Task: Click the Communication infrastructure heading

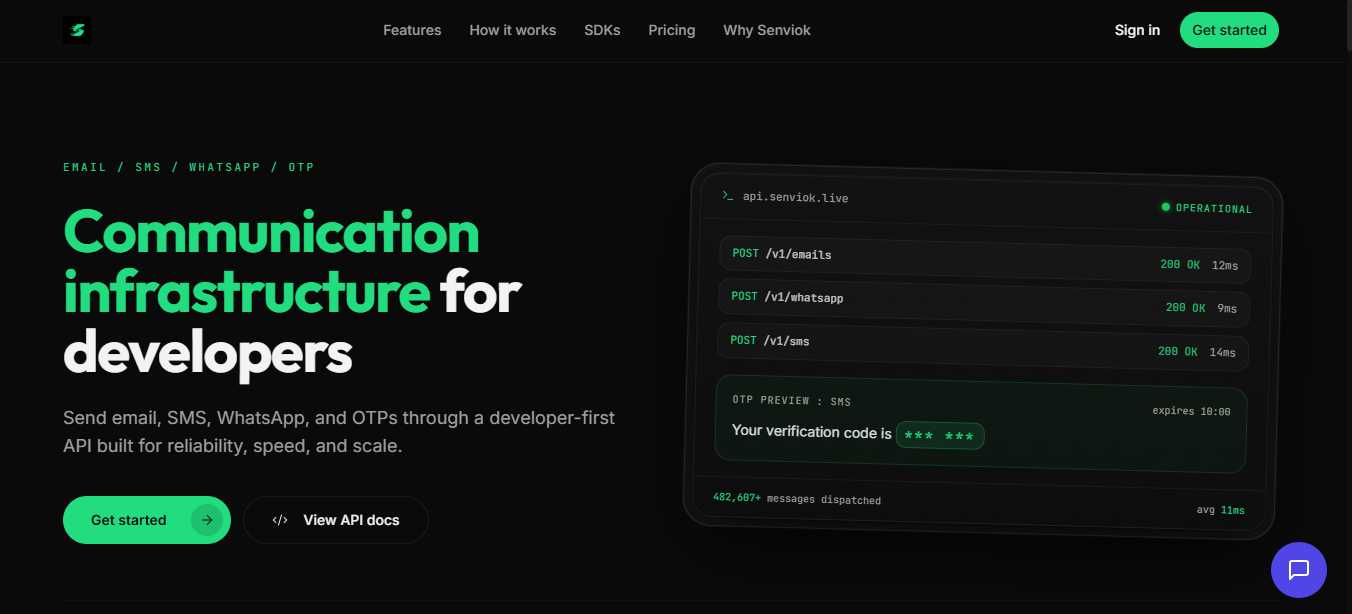Action: 292,292
